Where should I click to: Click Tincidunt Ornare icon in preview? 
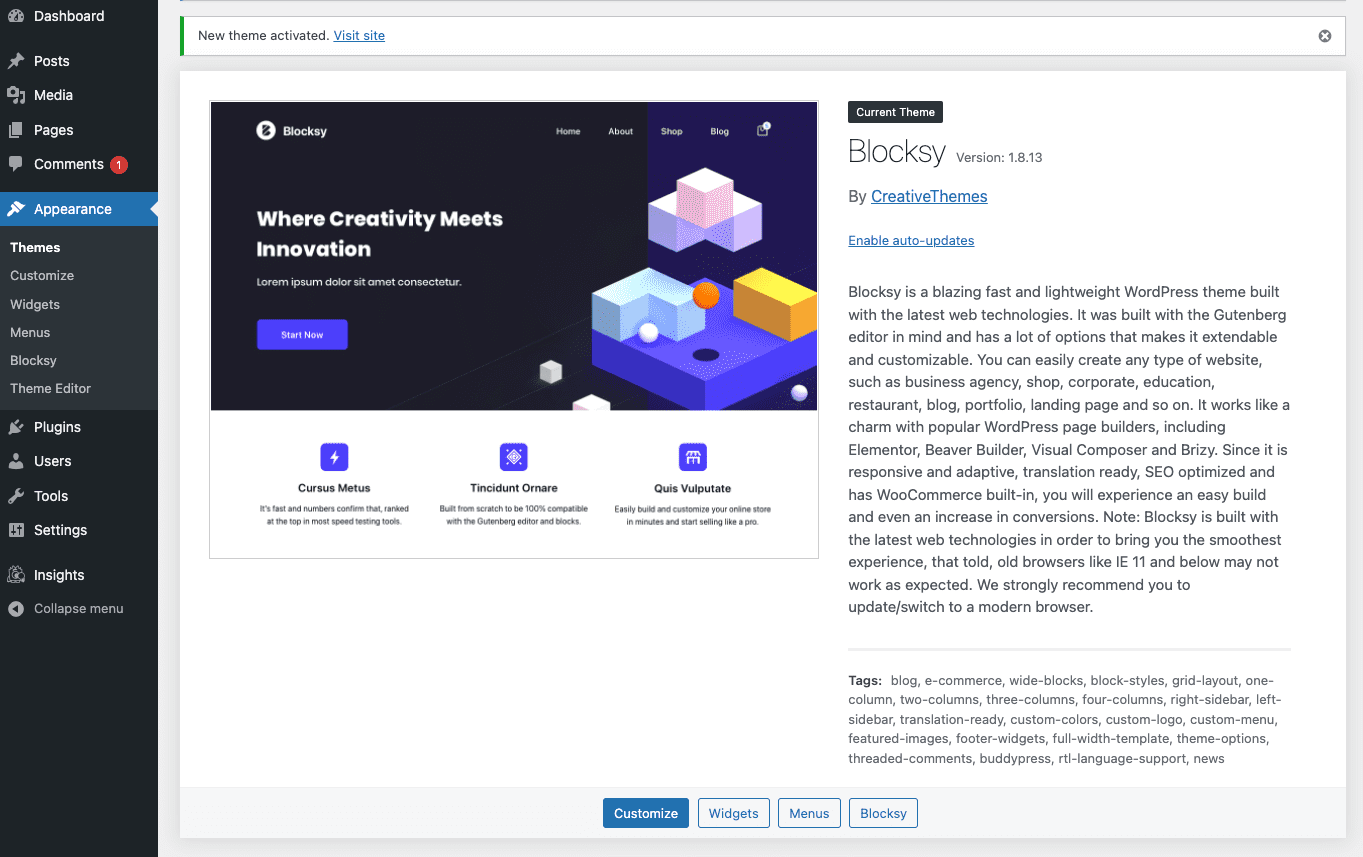(x=514, y=458)
